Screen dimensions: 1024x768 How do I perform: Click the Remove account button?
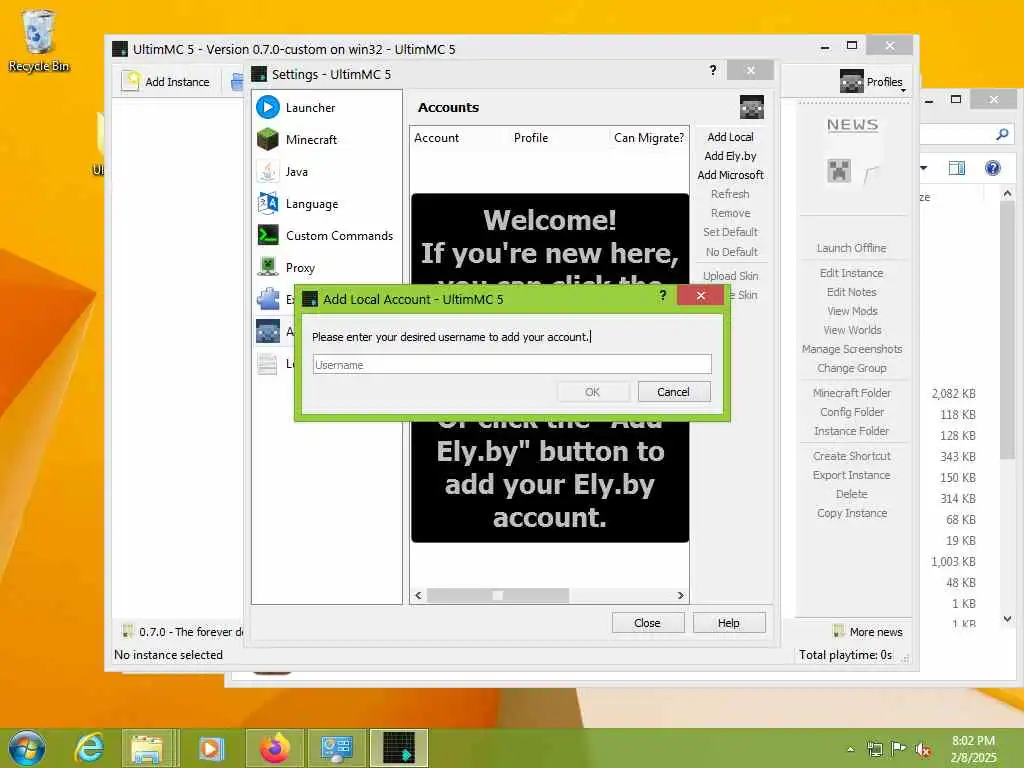click(x=730, y=213)
